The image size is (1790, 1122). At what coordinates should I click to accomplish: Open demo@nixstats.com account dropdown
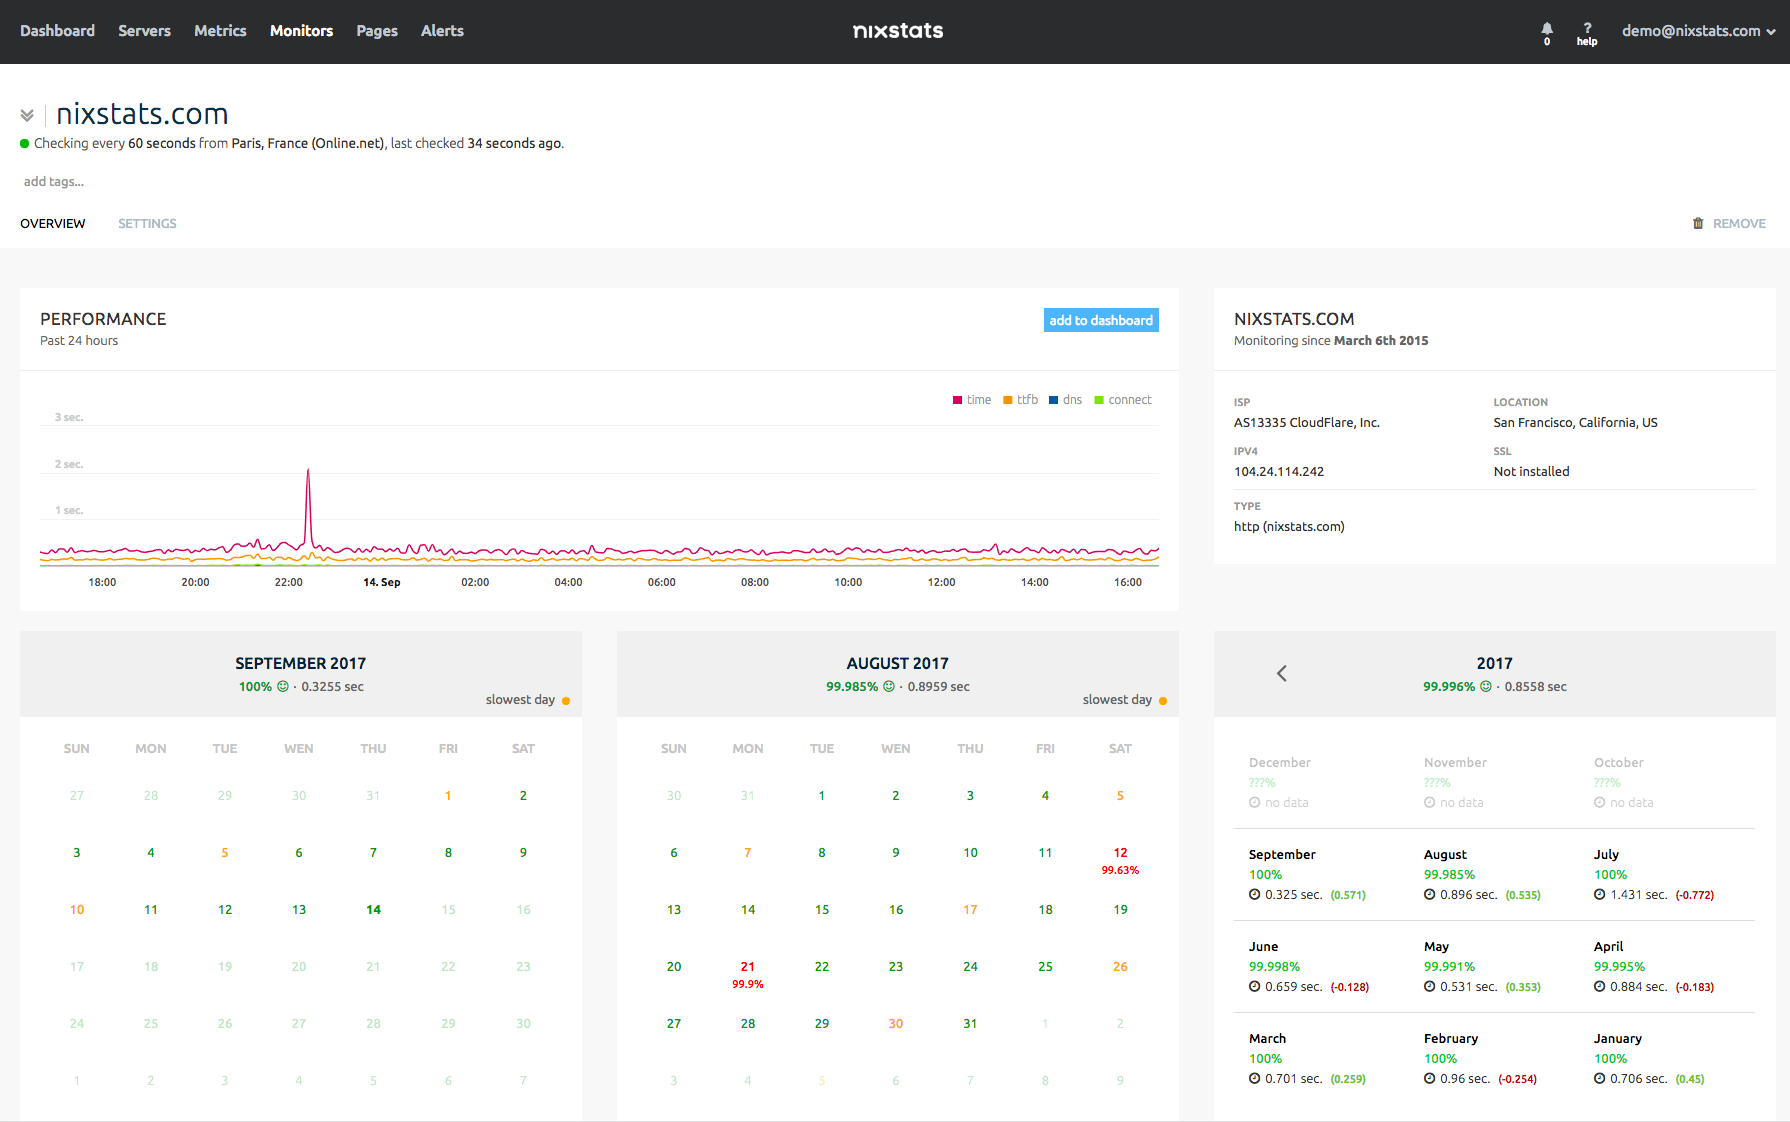(1698, 31)
